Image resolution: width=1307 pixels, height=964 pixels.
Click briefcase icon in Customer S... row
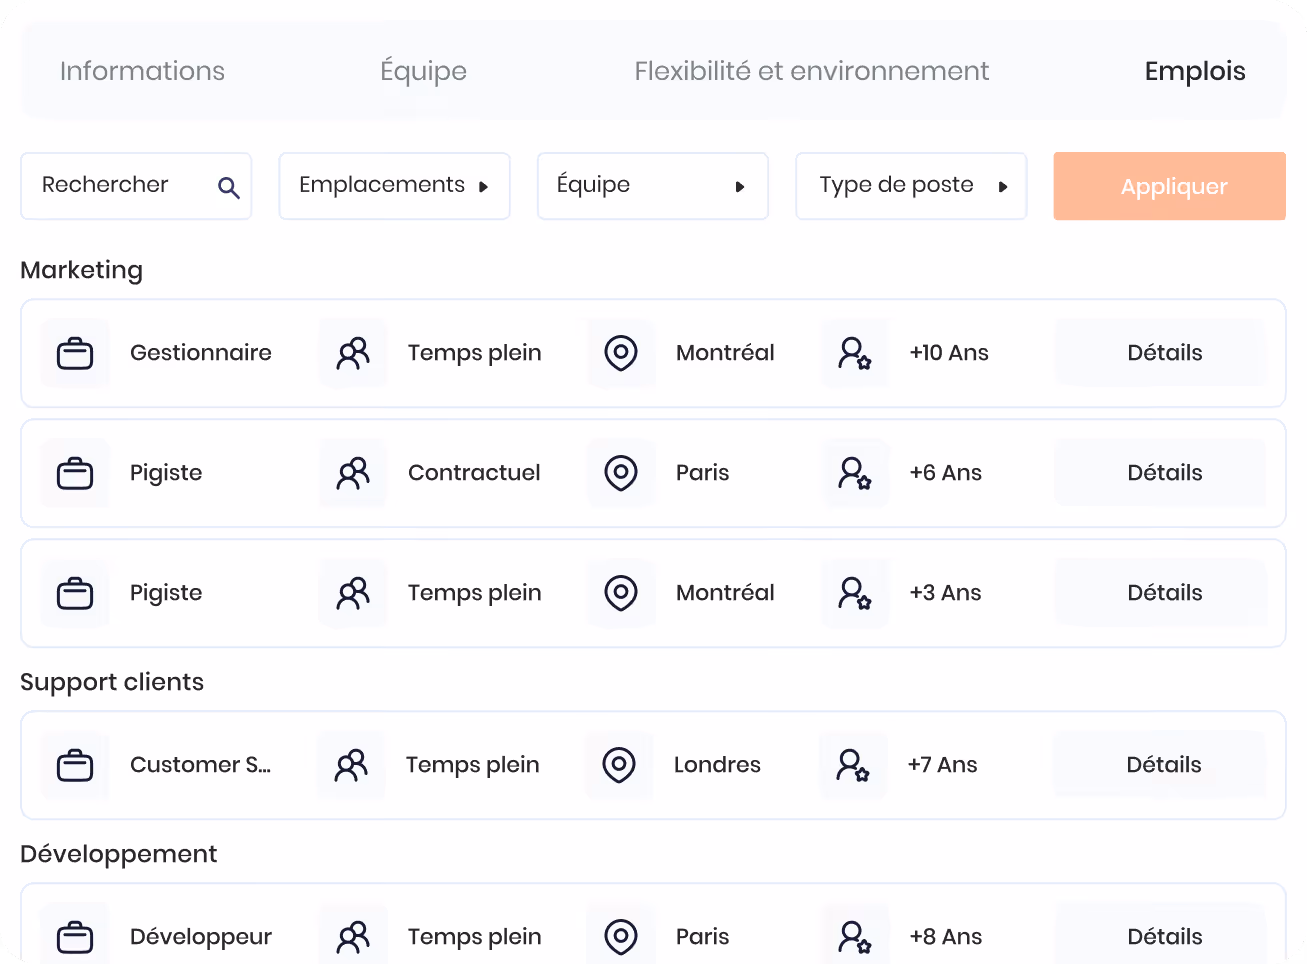point(75,765)
